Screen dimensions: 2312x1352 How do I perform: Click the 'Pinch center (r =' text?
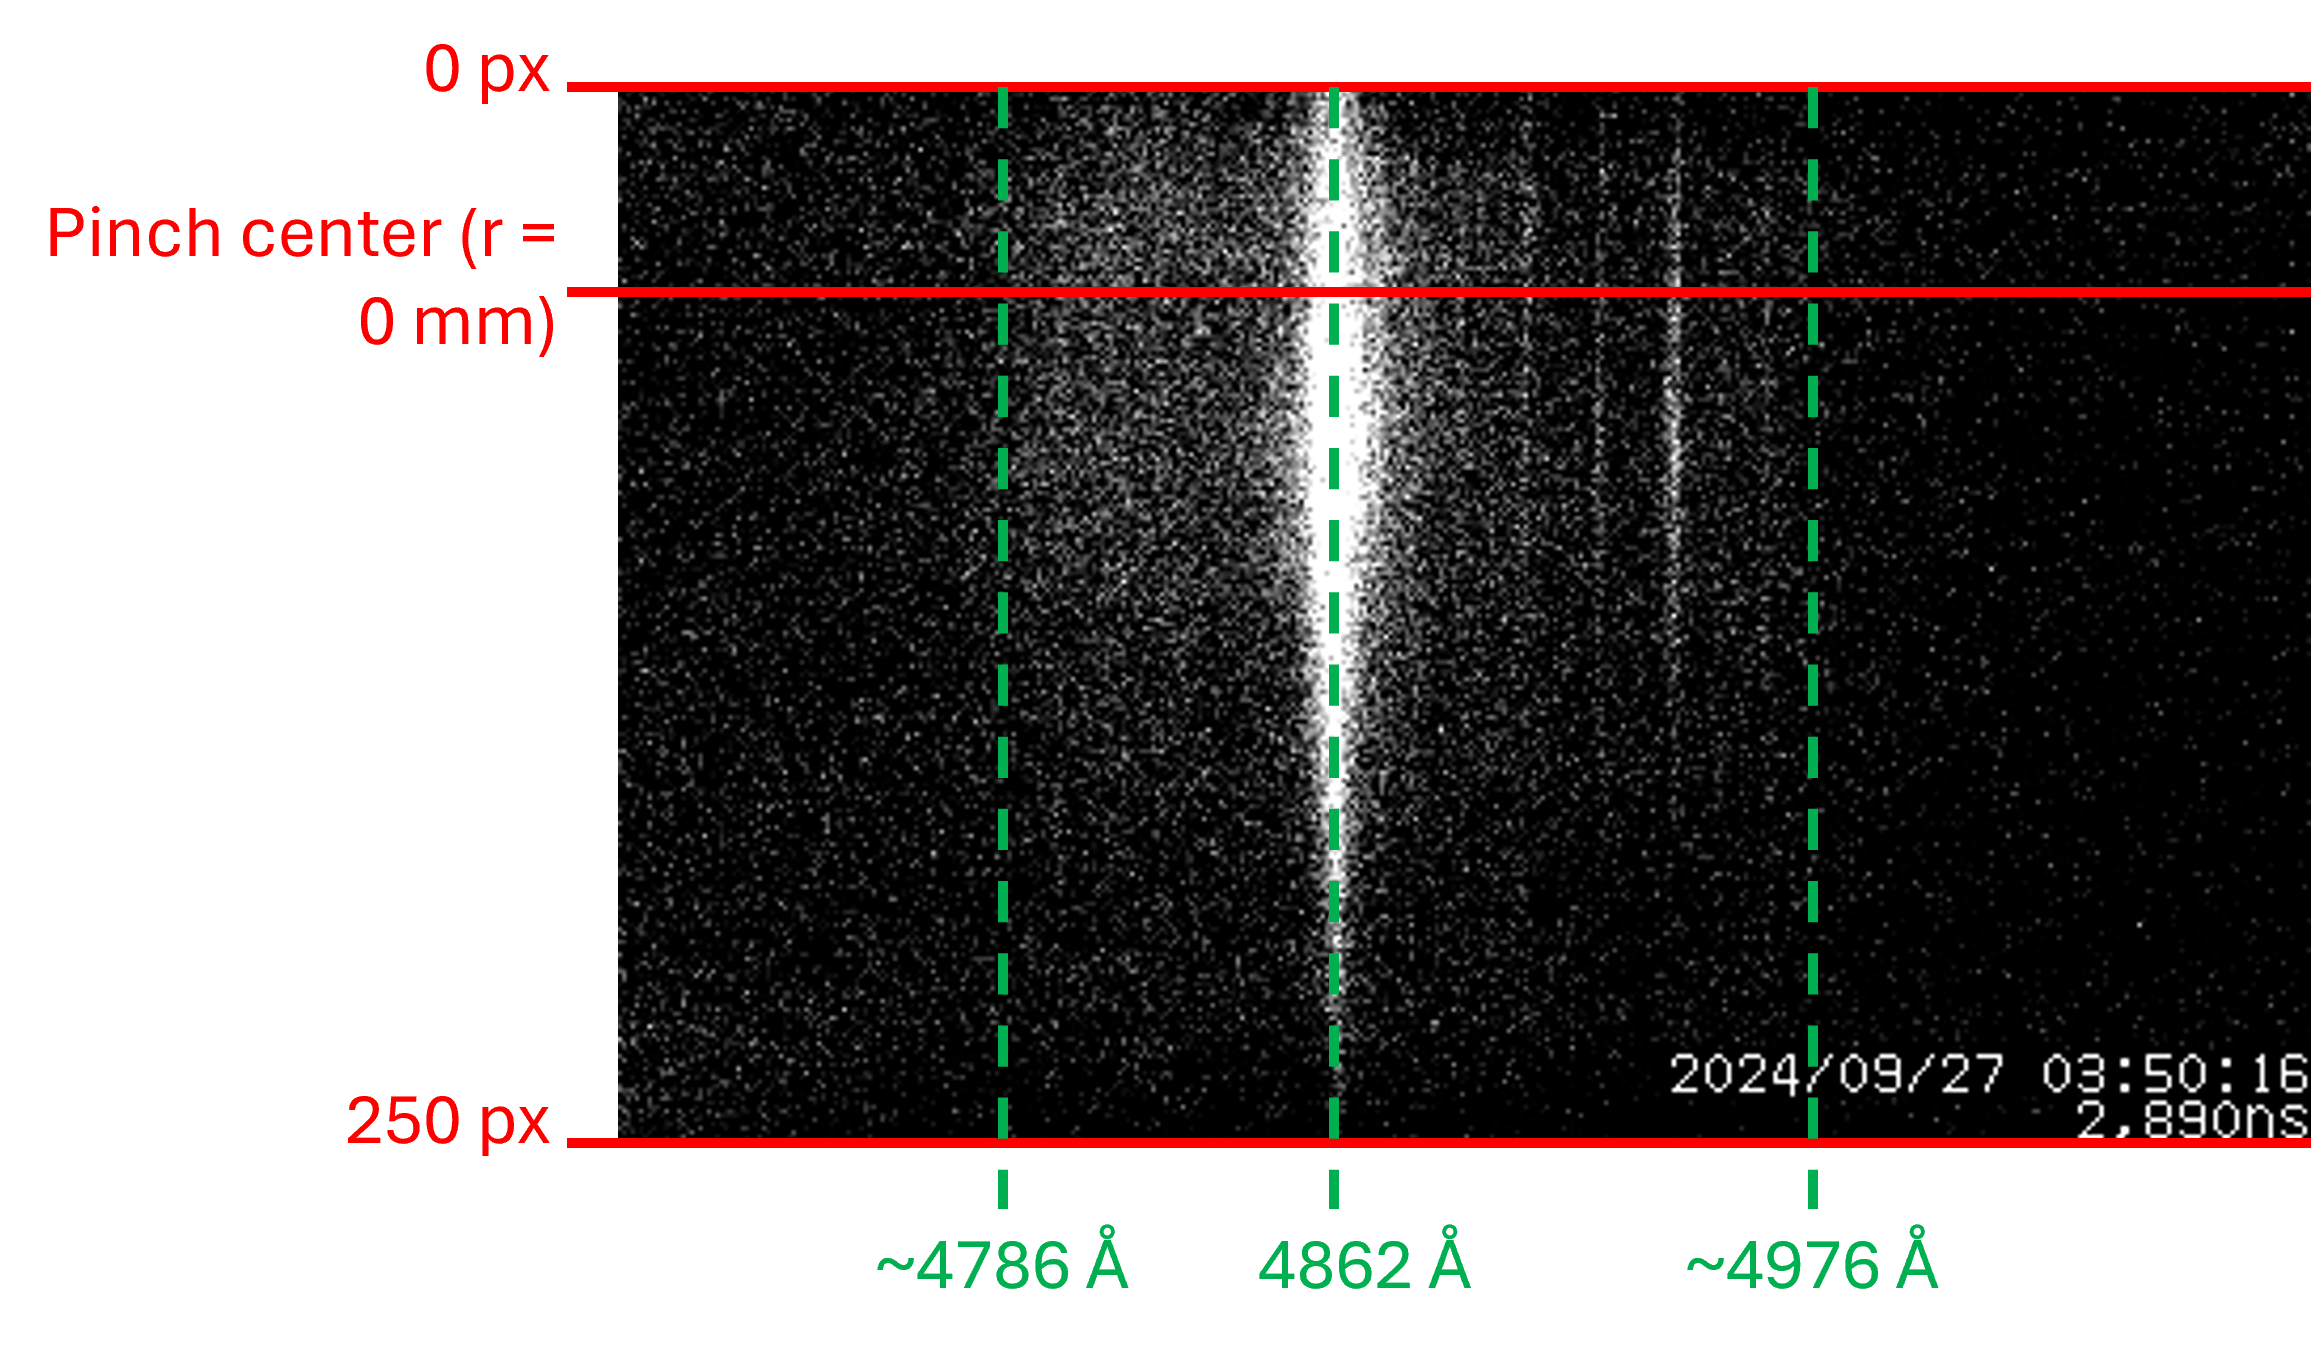(300, 234)
